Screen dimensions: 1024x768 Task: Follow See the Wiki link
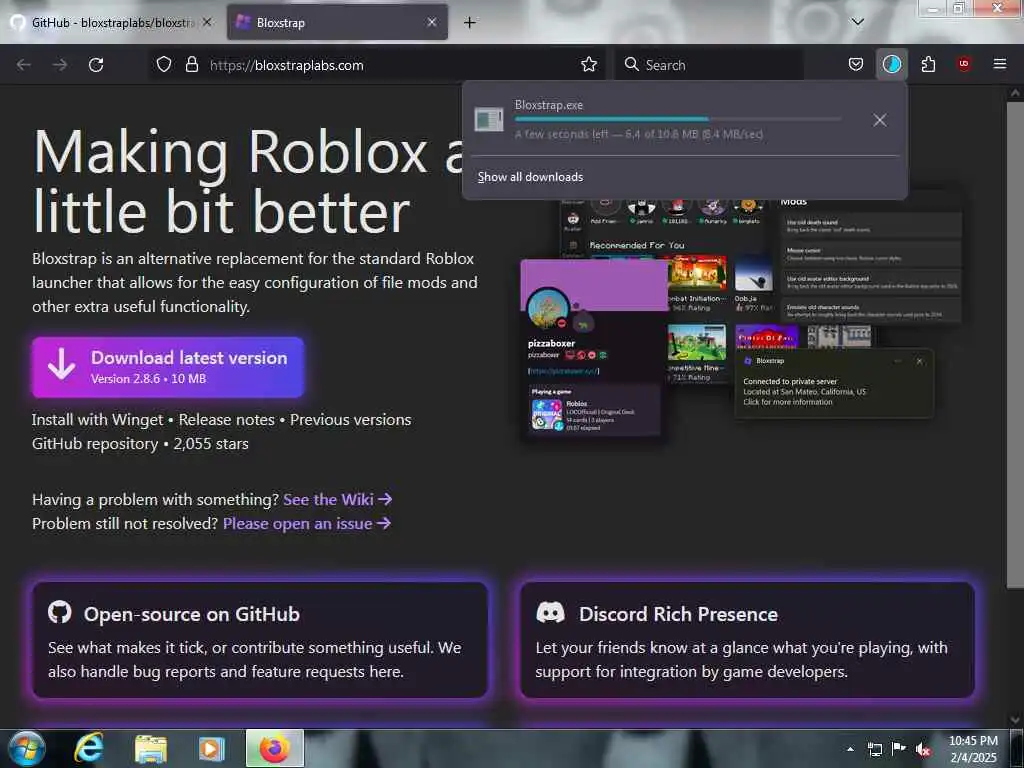coord(338,500)
